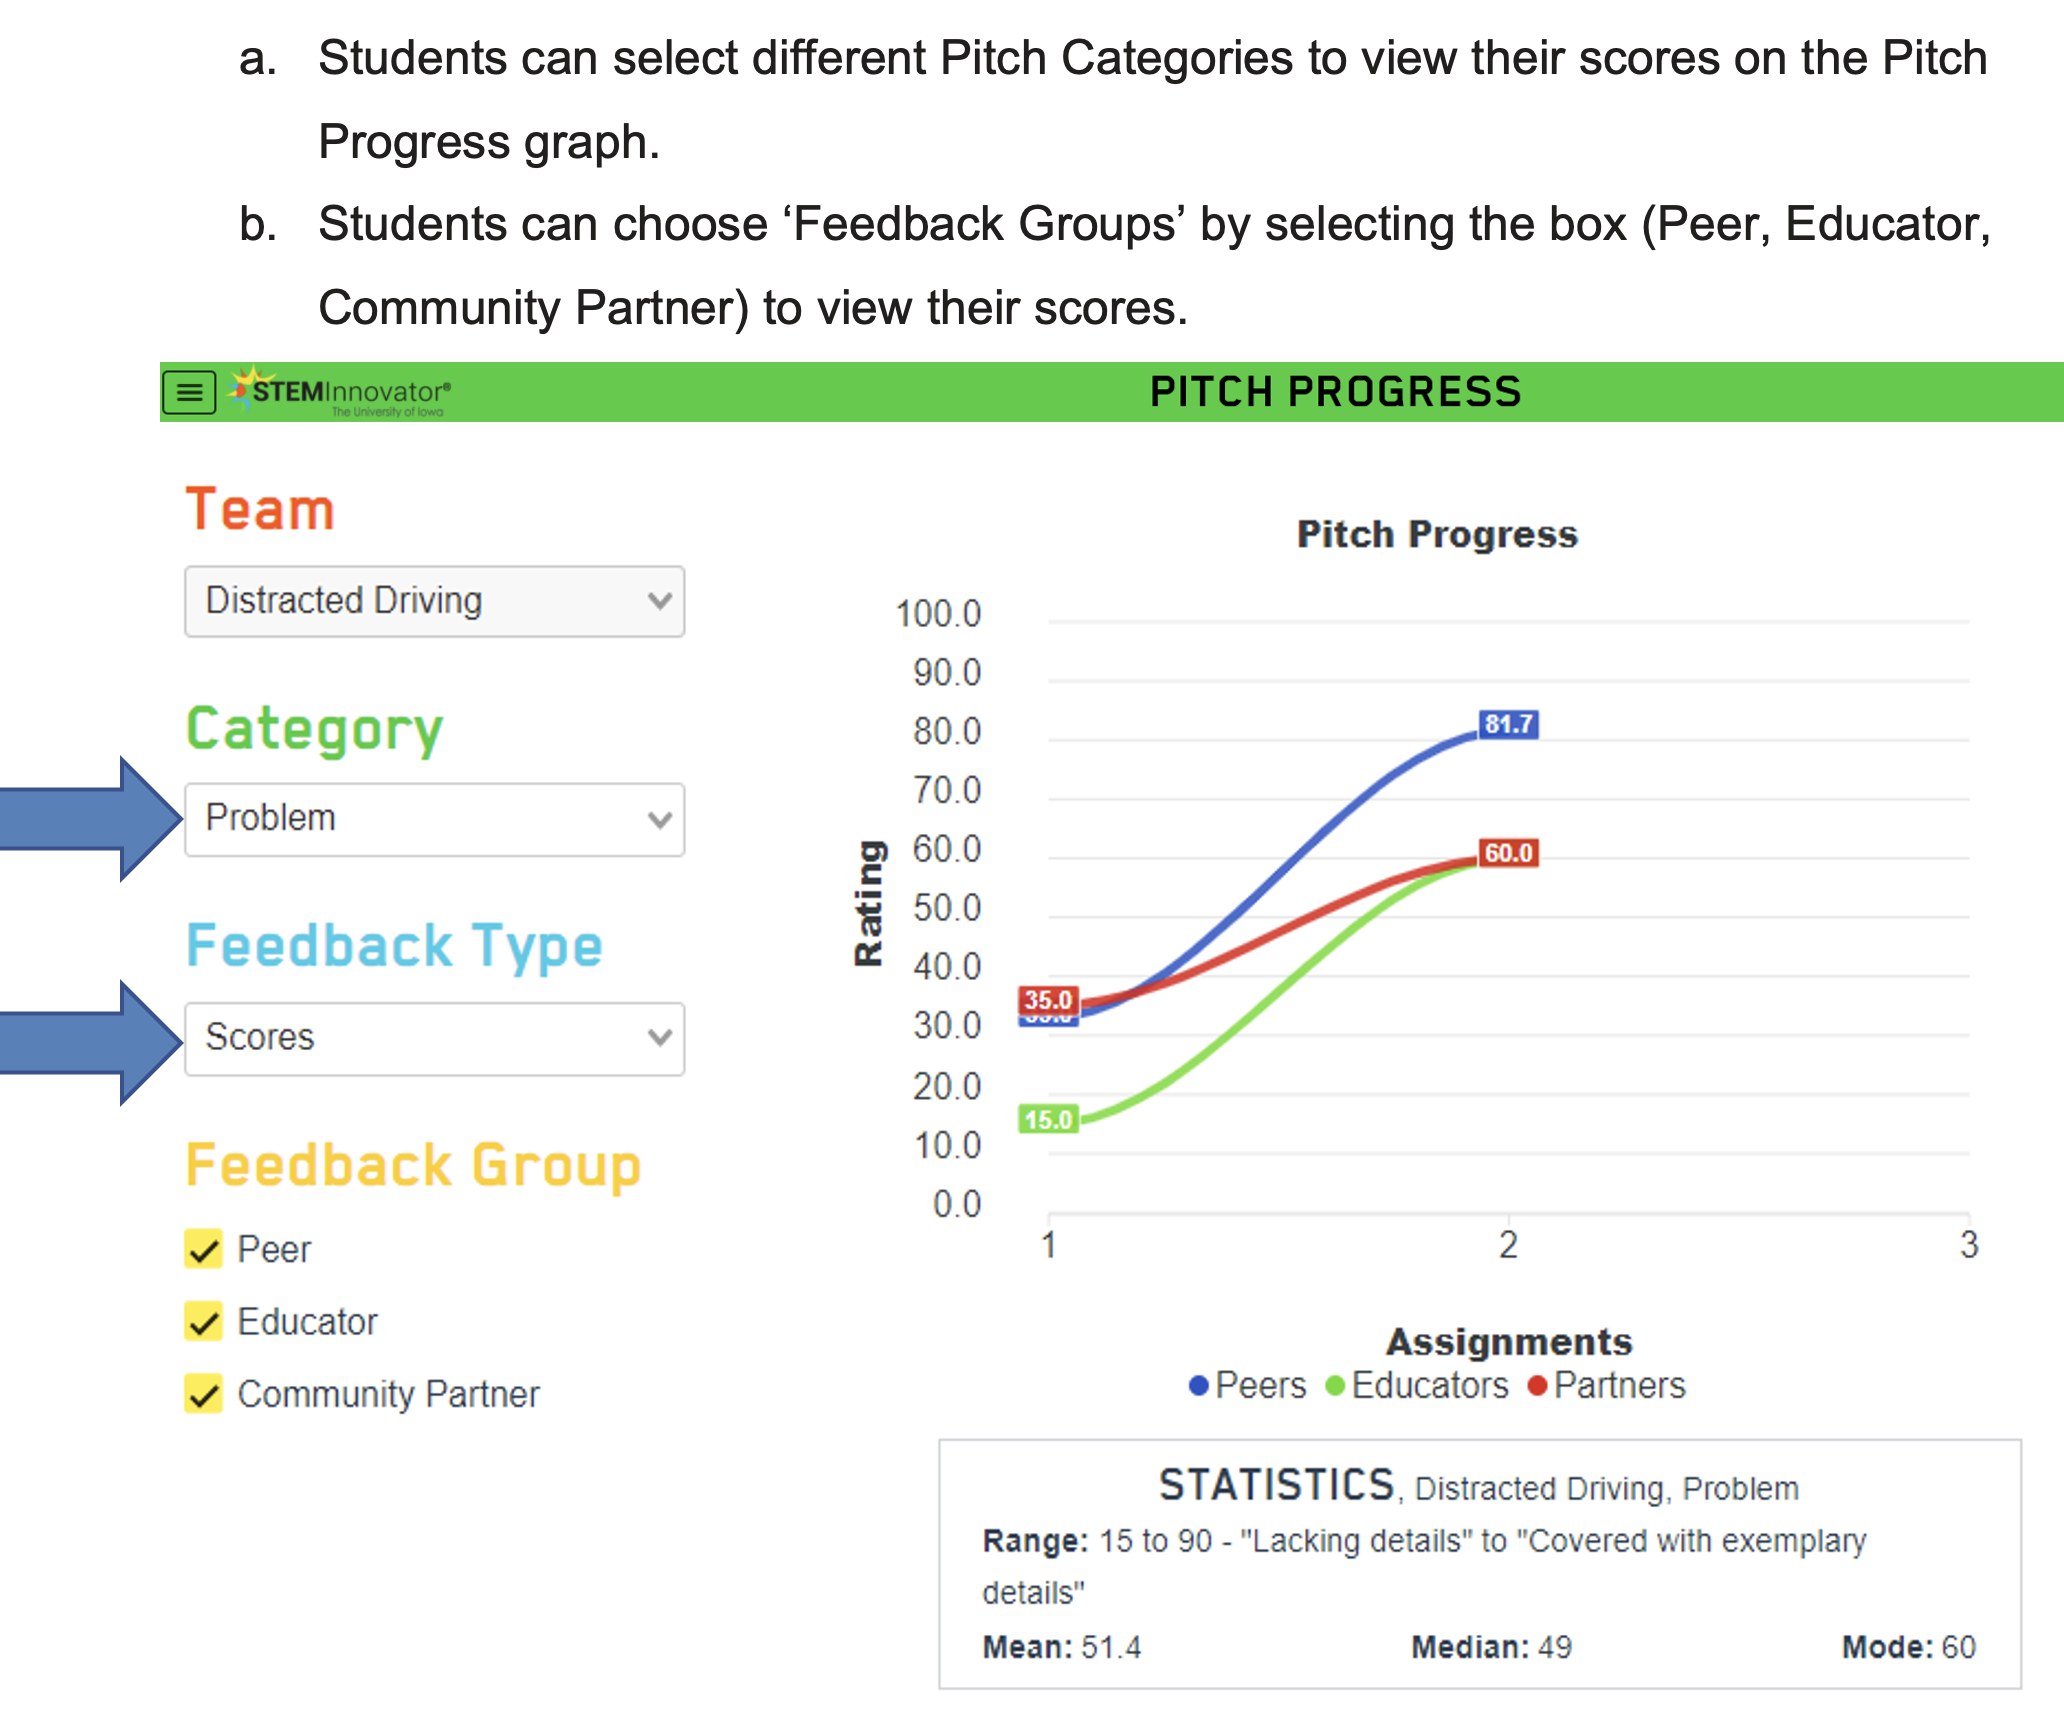Click the 81.7 blue data label
The image size is (2064, 1718).
tap(1508, 724)
